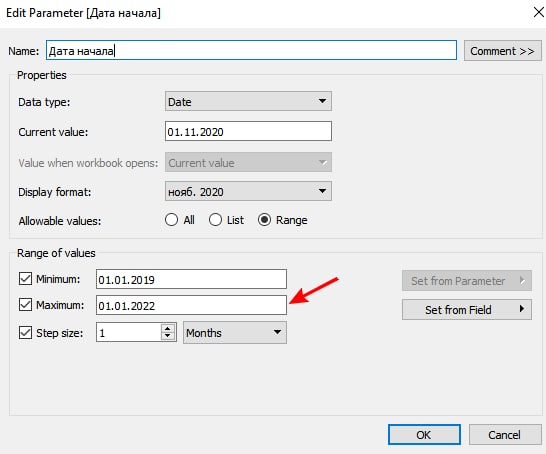The height and width of the screenshot is (454, 546).
Task: Click the Cancel button
Action: coord(505,434)
